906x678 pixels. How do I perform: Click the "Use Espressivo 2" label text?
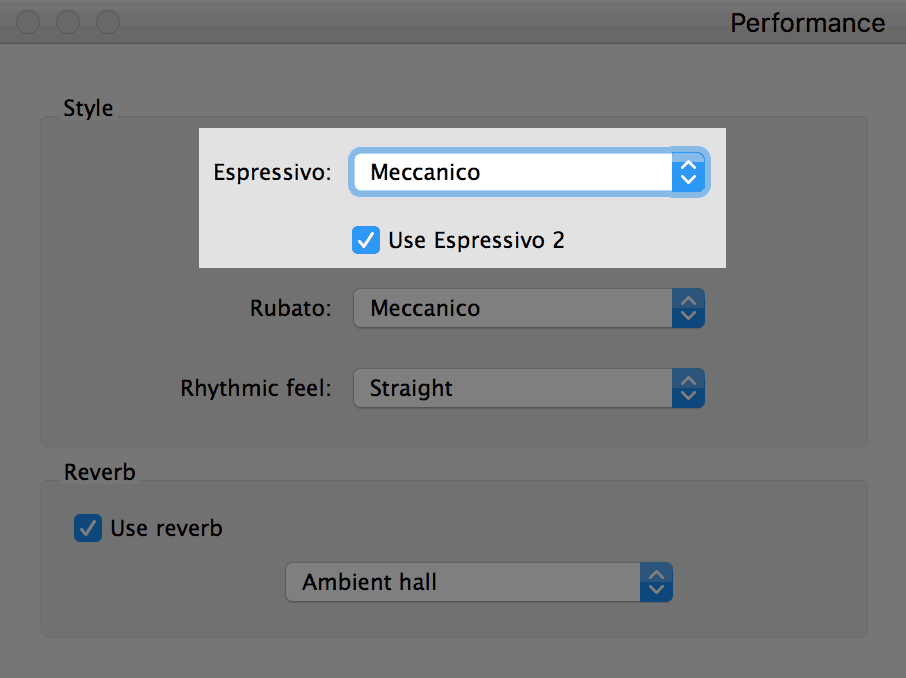(476, 240)
